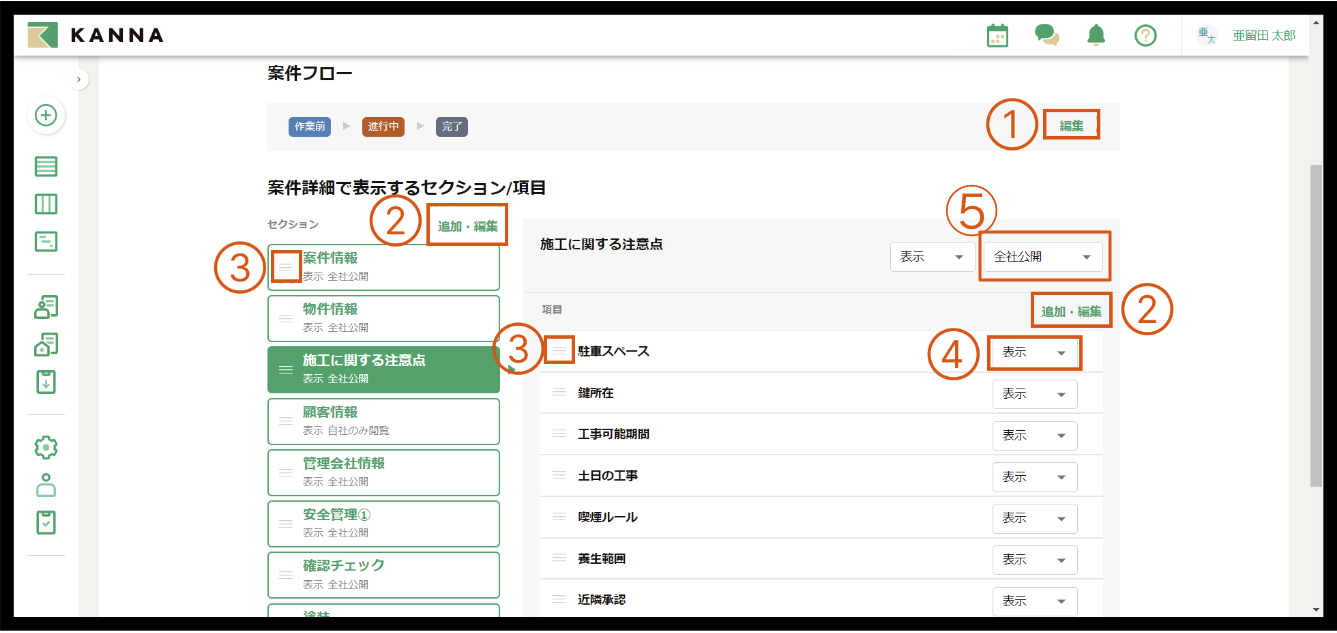
Task: Open the settings gear icon in sidebar
Action: click(46, 447)
